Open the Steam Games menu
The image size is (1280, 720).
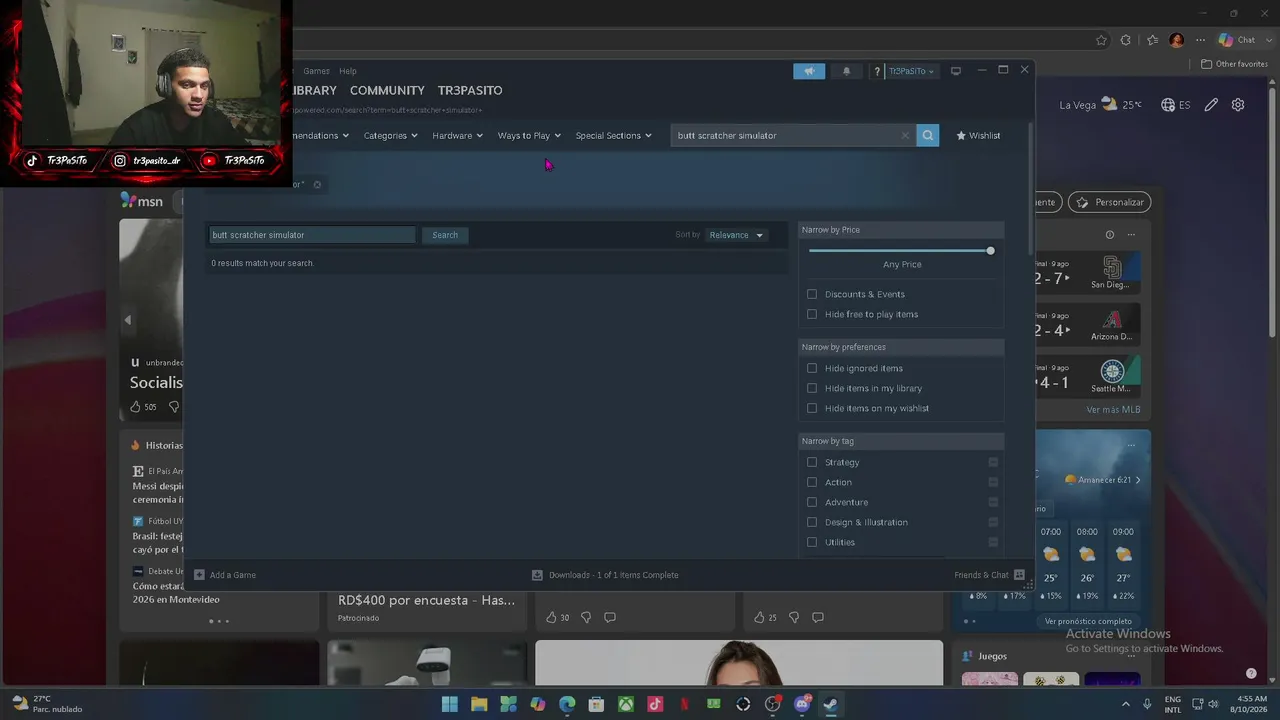pos(316,71)
